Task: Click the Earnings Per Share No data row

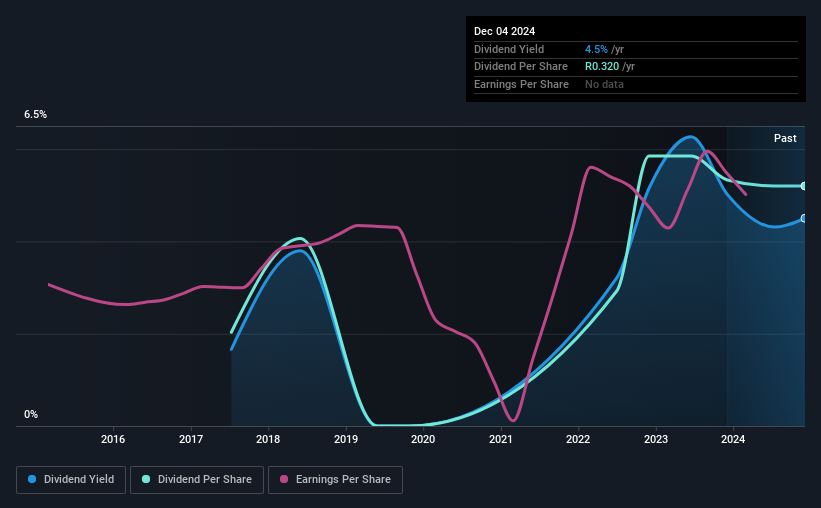Action: (636, 84)
